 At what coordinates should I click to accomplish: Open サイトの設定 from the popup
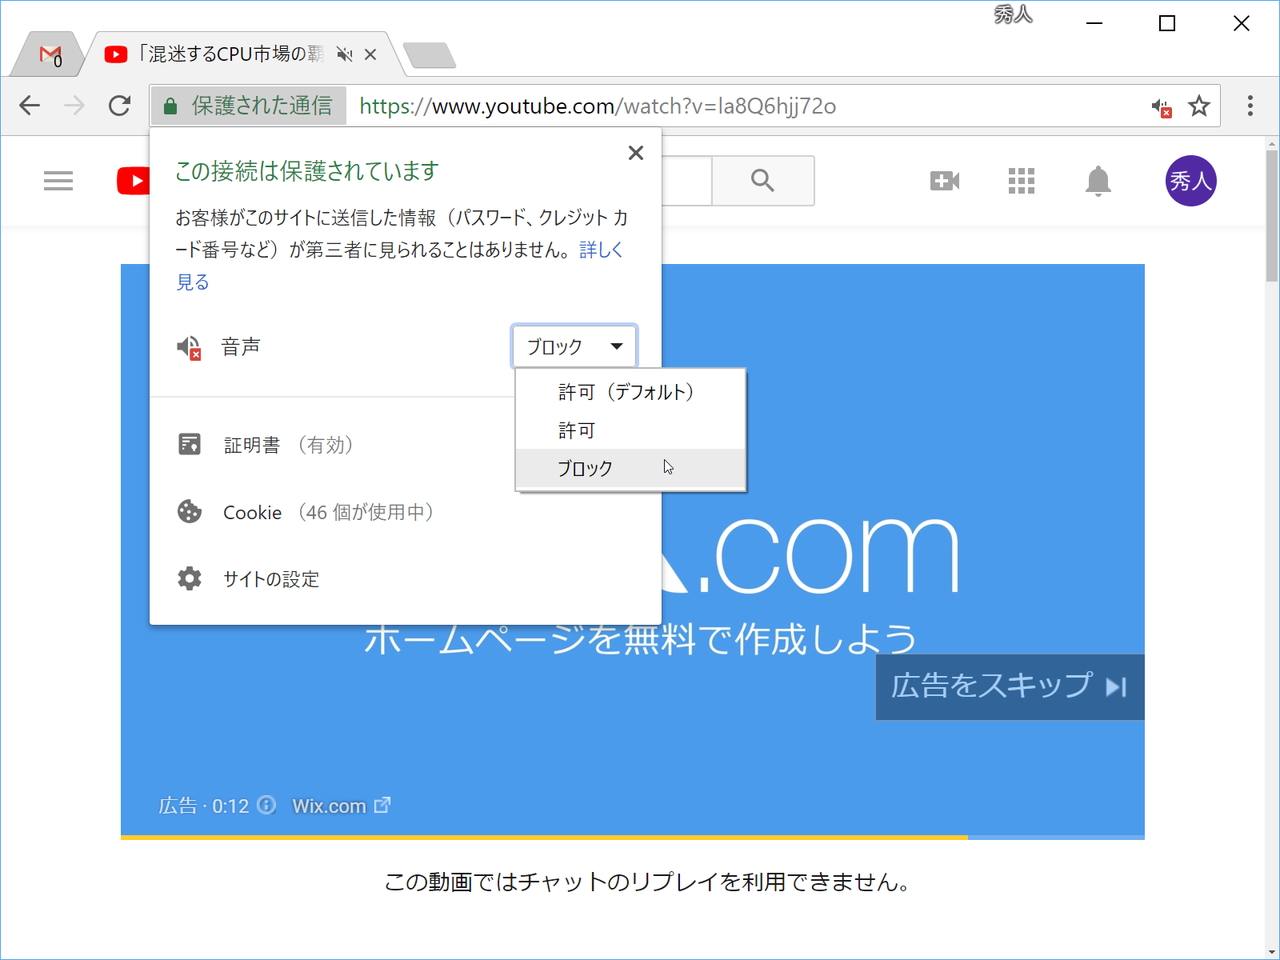click(271, 578)
